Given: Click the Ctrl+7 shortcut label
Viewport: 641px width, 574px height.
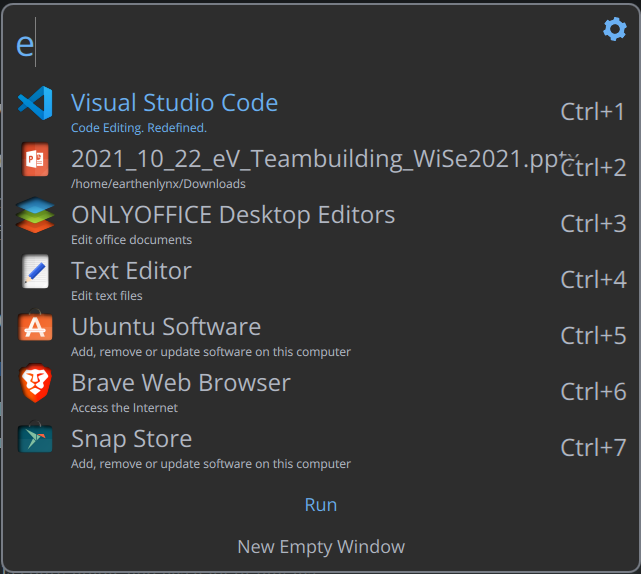Looking at the screenshot, I should 593,448.
